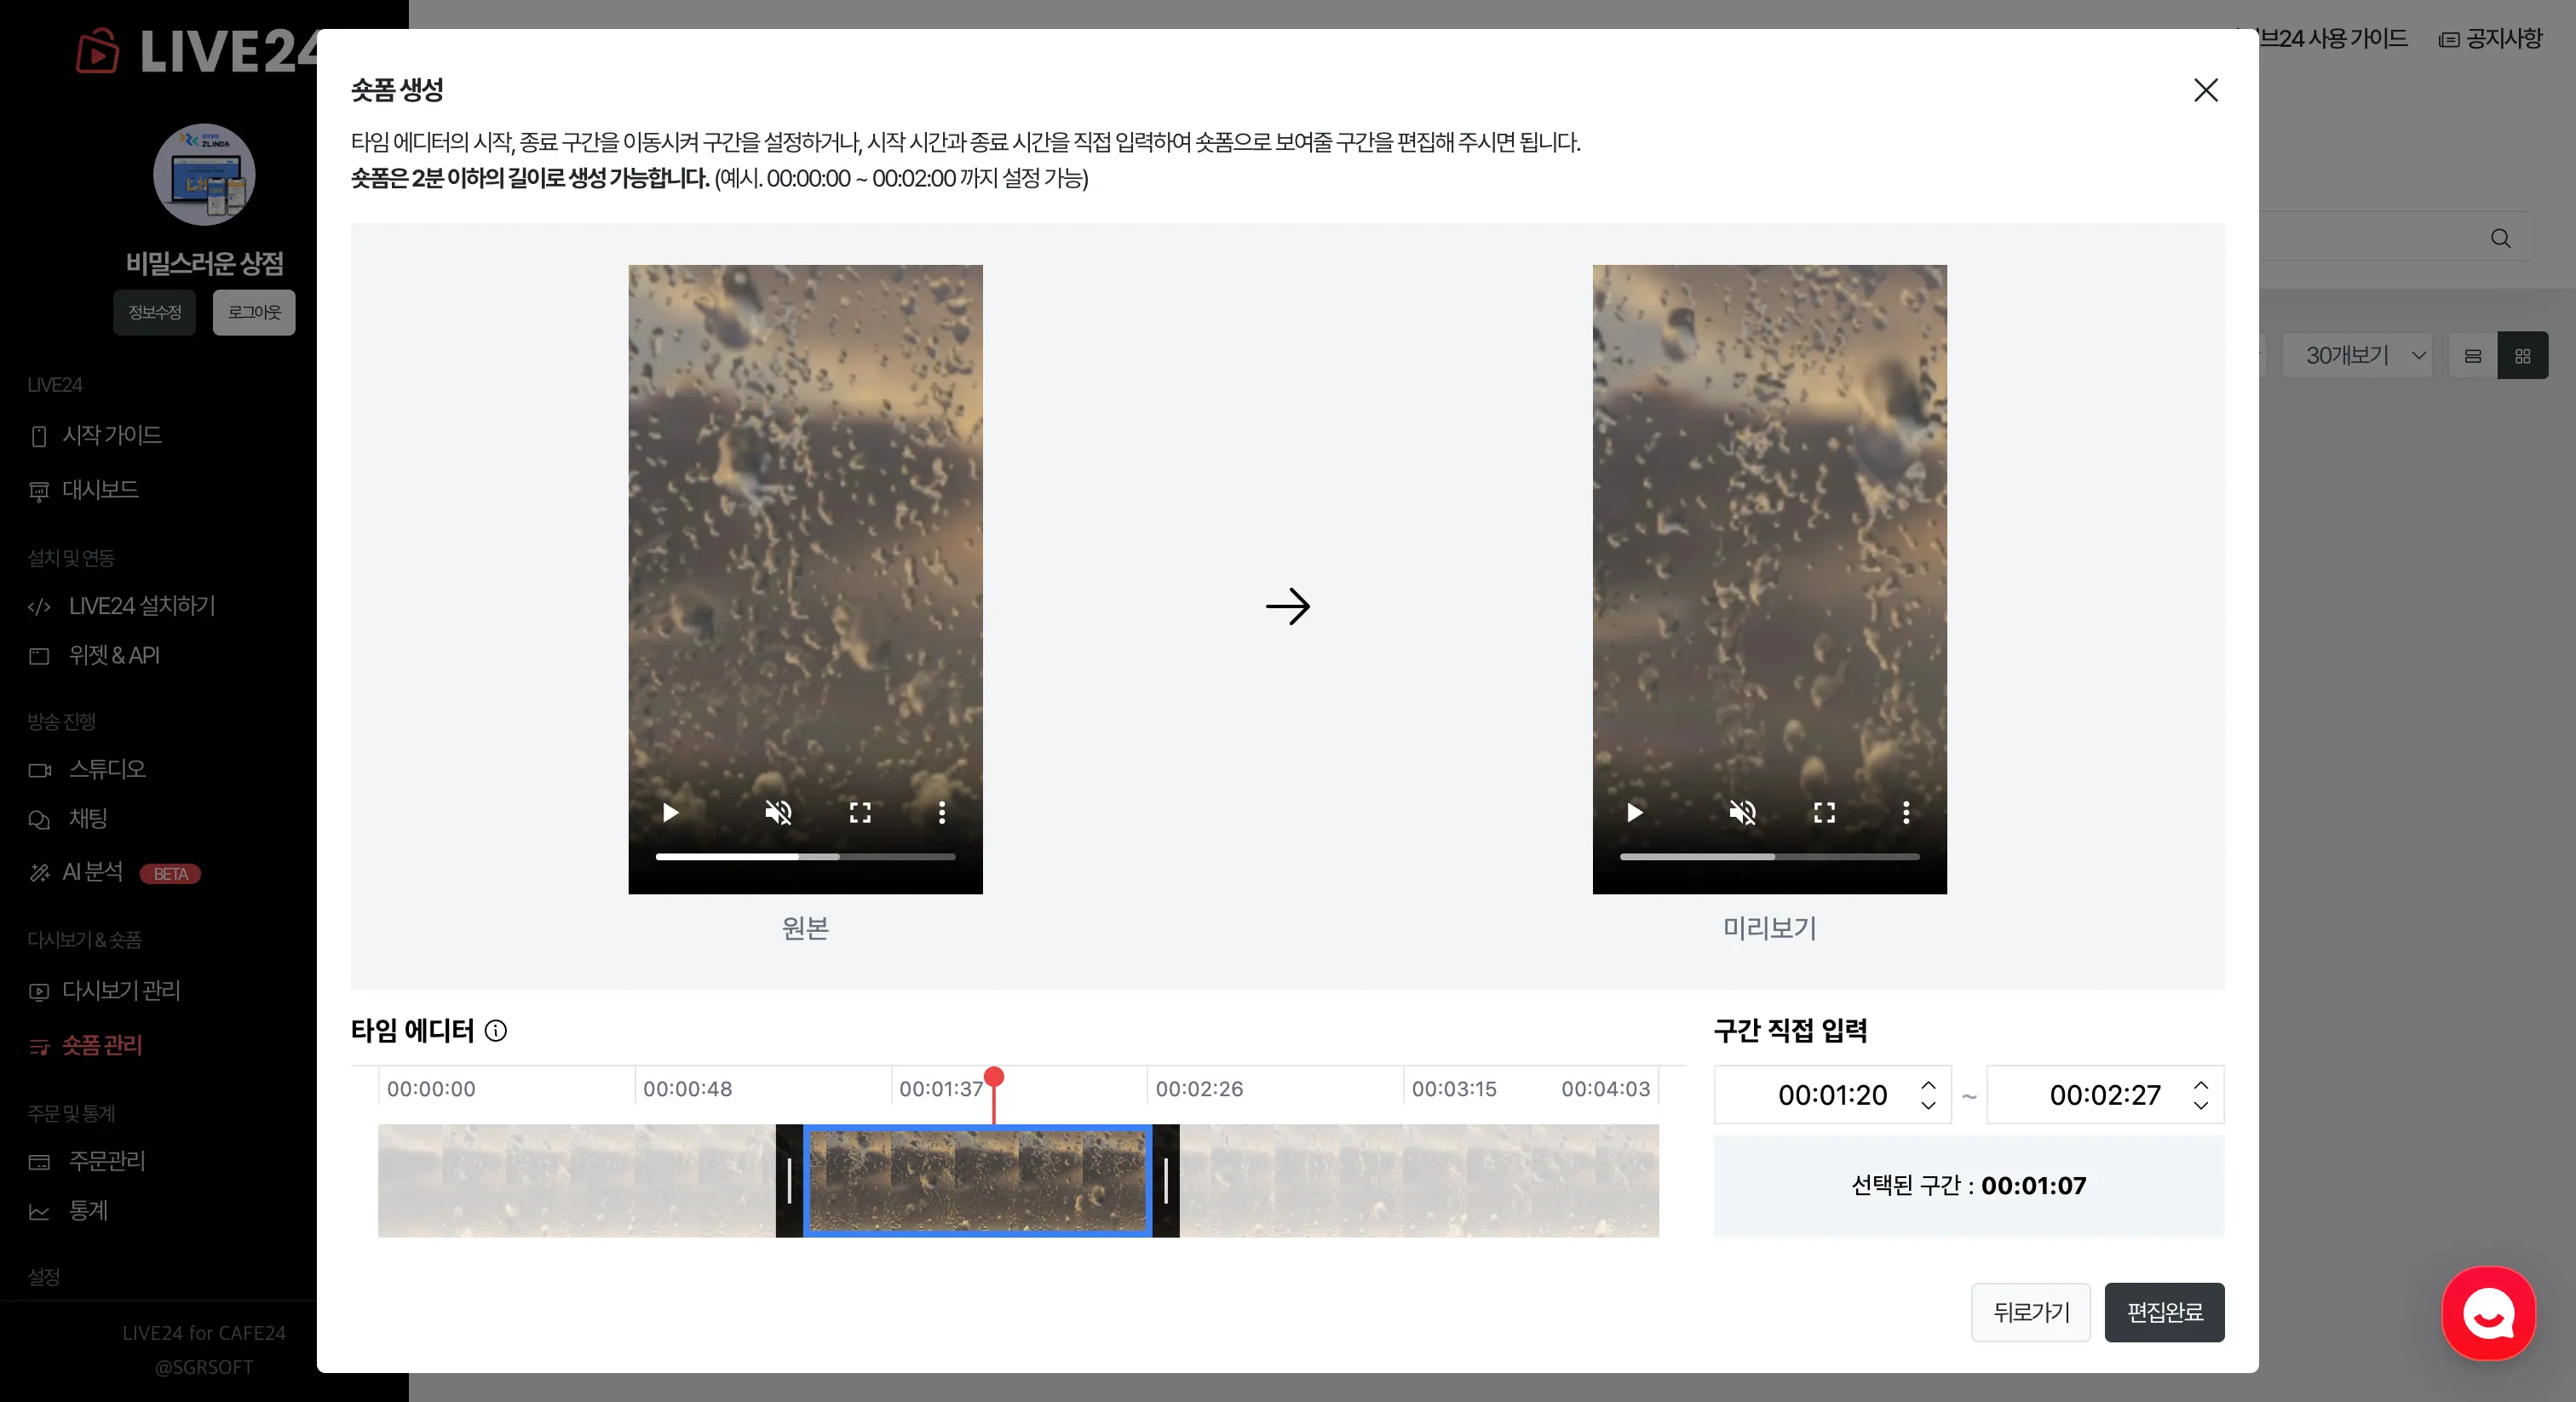This screenshot has height=1402, width=2576.
Task: Click the time editor info icon
Action: point(496,1030)
